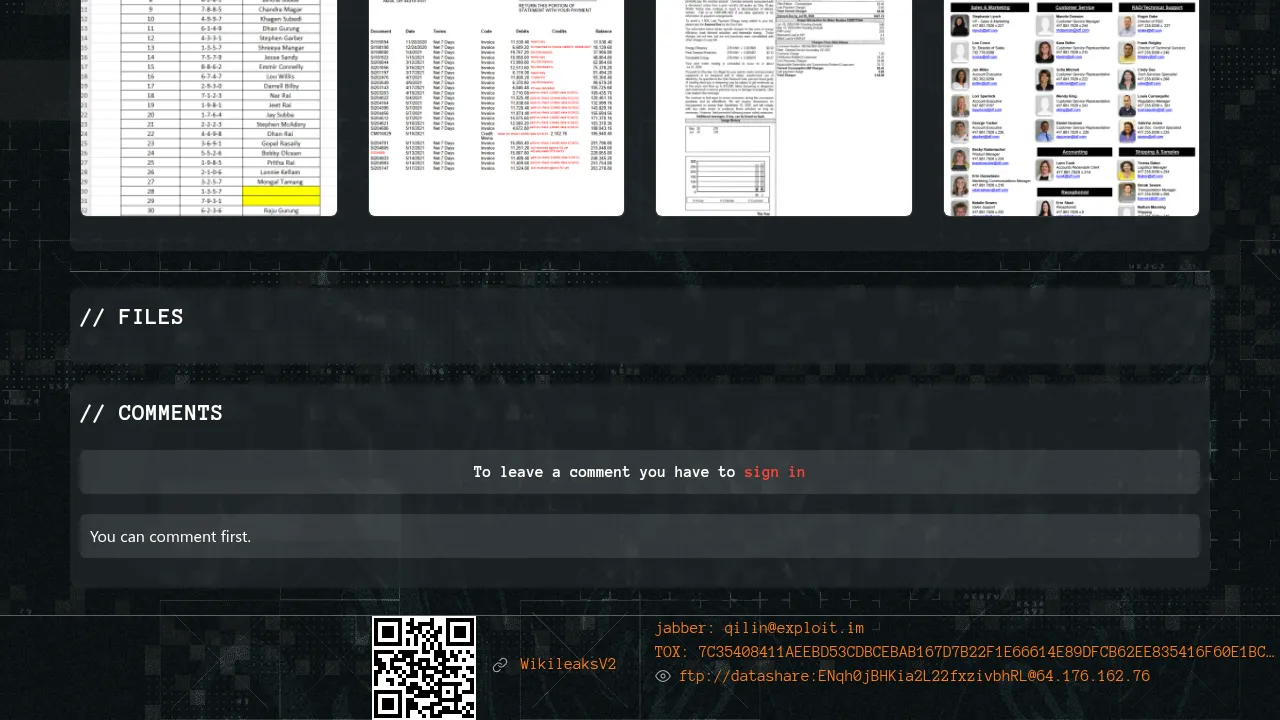The image size is (1280, 720).
Task: Click the // FILES section heading
Action: click(x=131, y=318)
